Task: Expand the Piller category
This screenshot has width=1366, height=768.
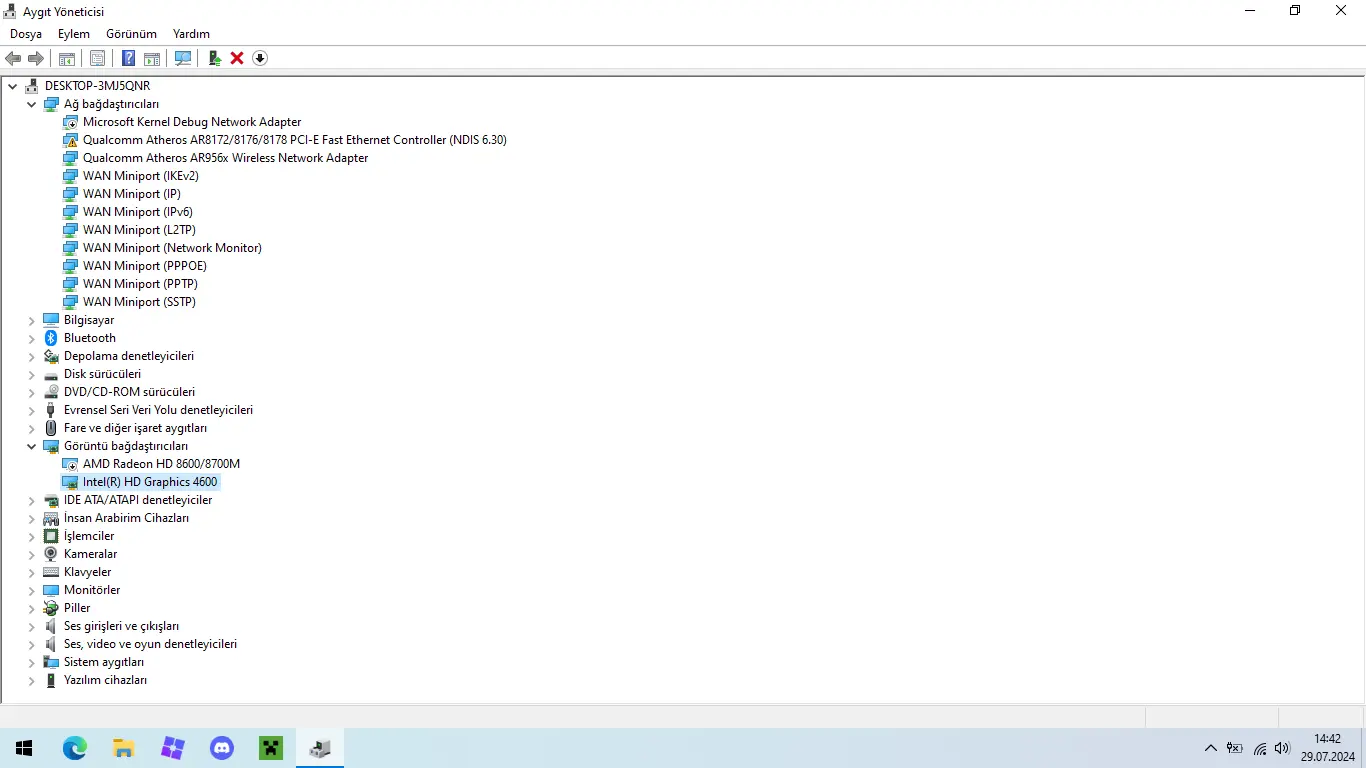Action: click(32, 608)
